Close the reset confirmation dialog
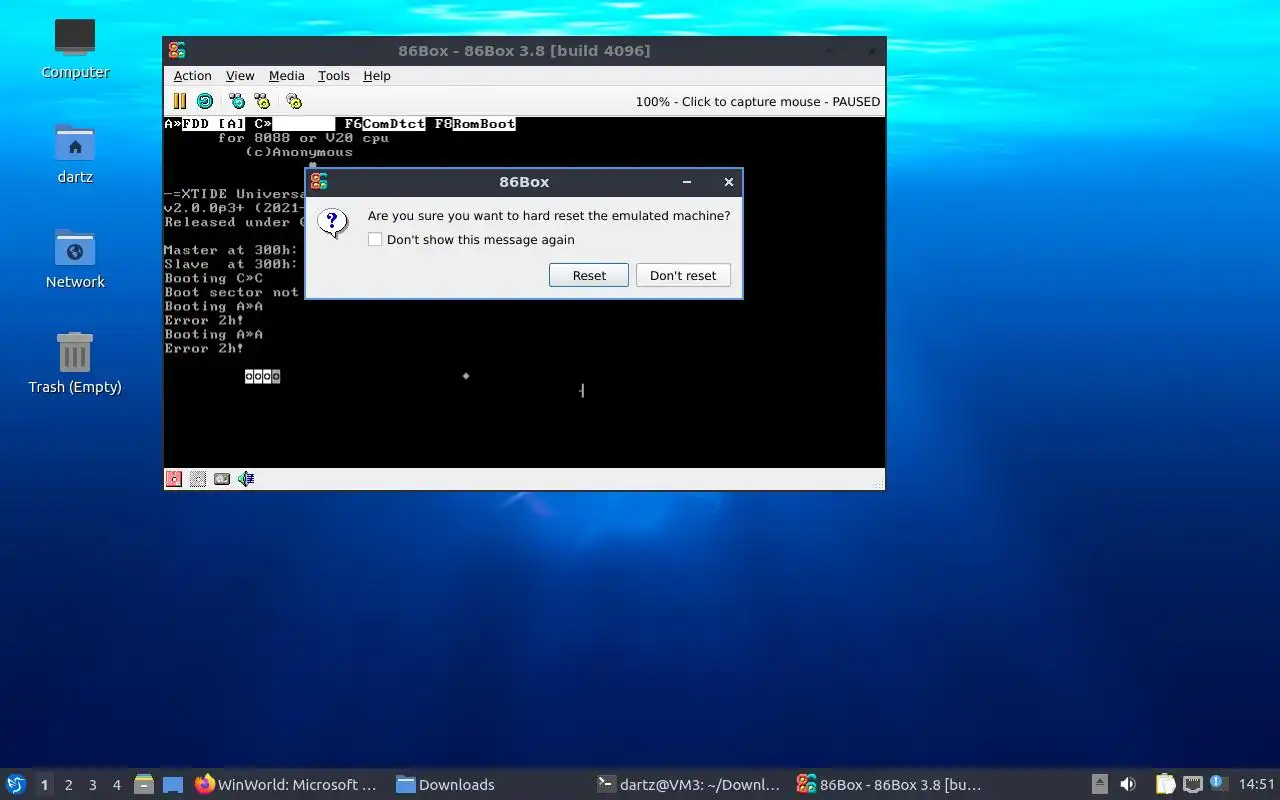 coord(729,182)
